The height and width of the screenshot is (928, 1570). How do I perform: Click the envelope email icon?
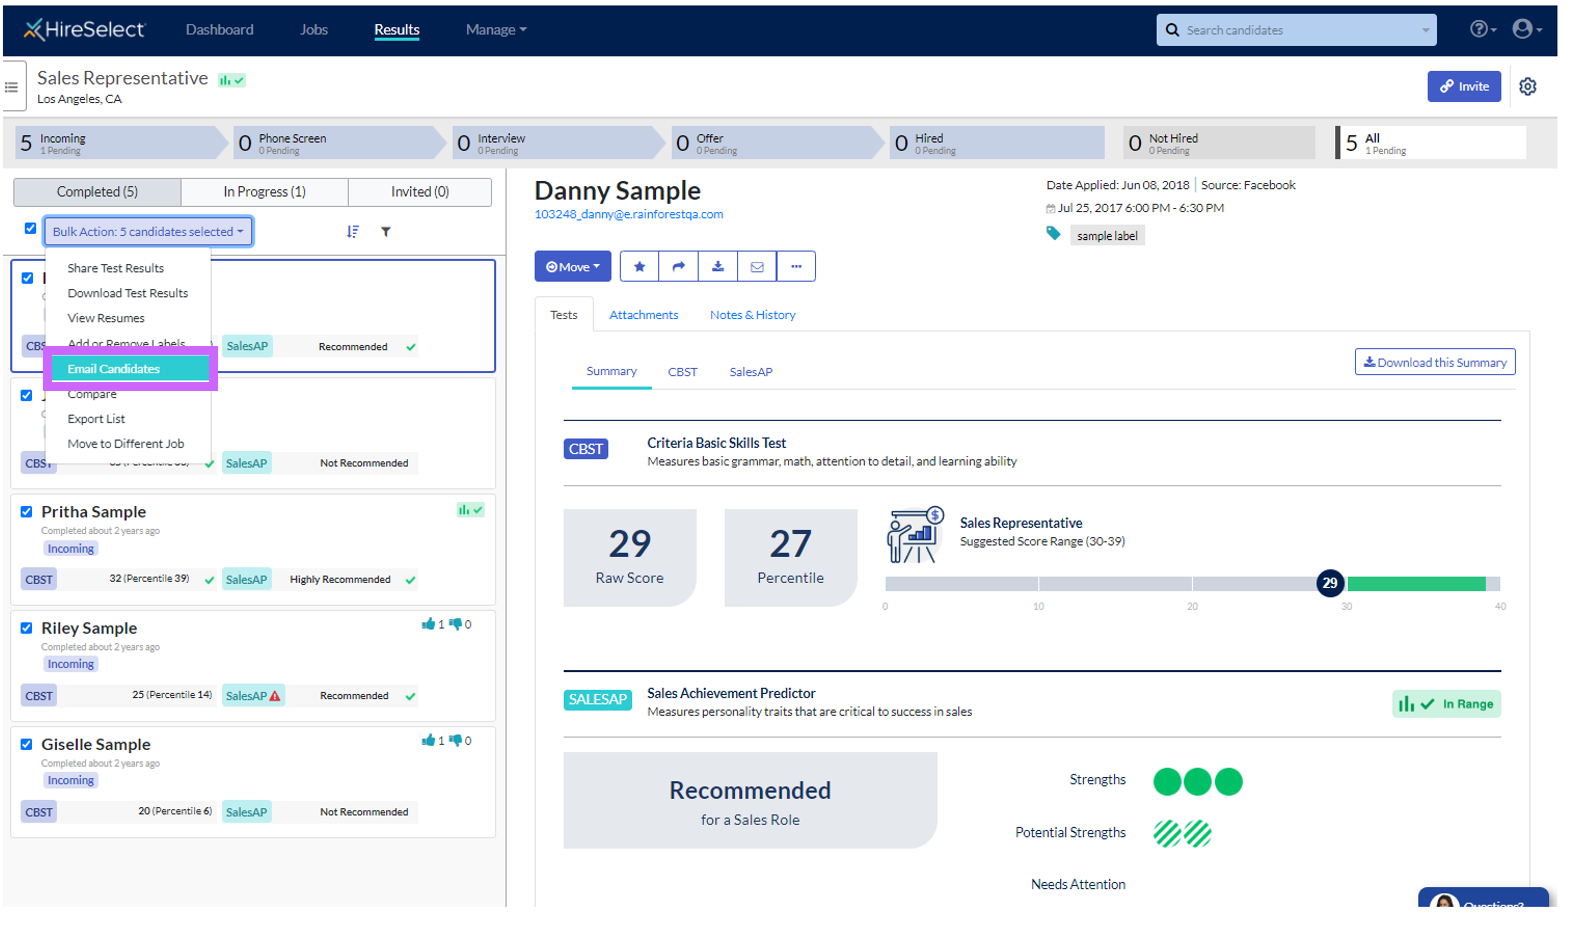click(757, 266)
